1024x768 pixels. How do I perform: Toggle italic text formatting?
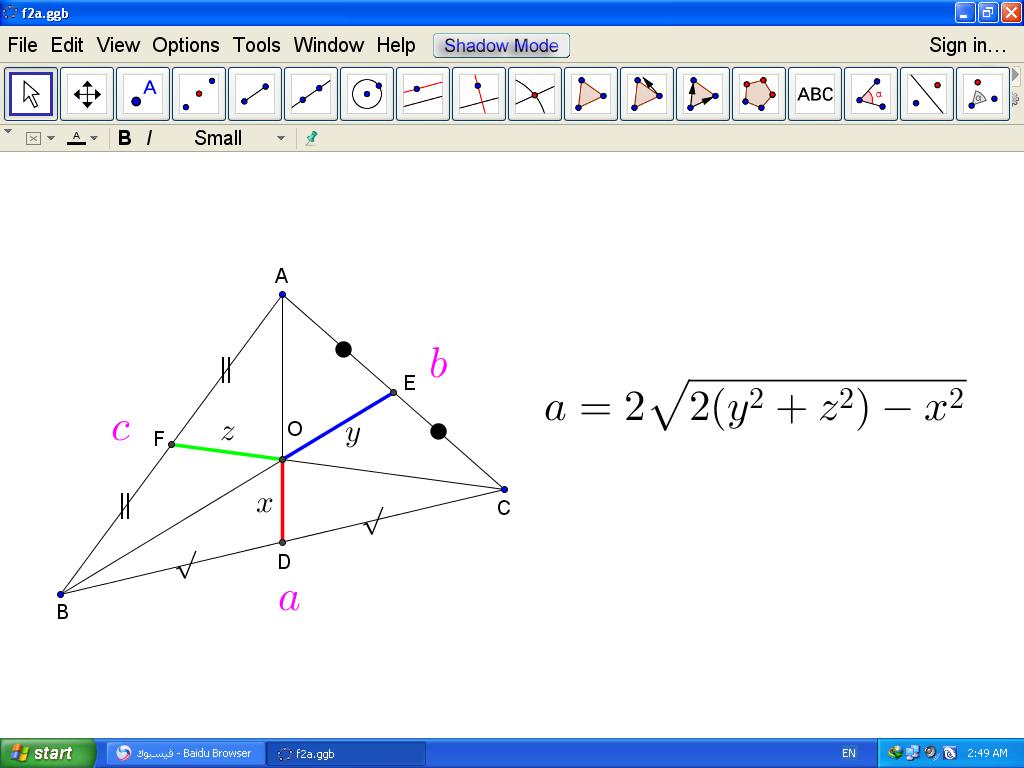click(149, 138)
